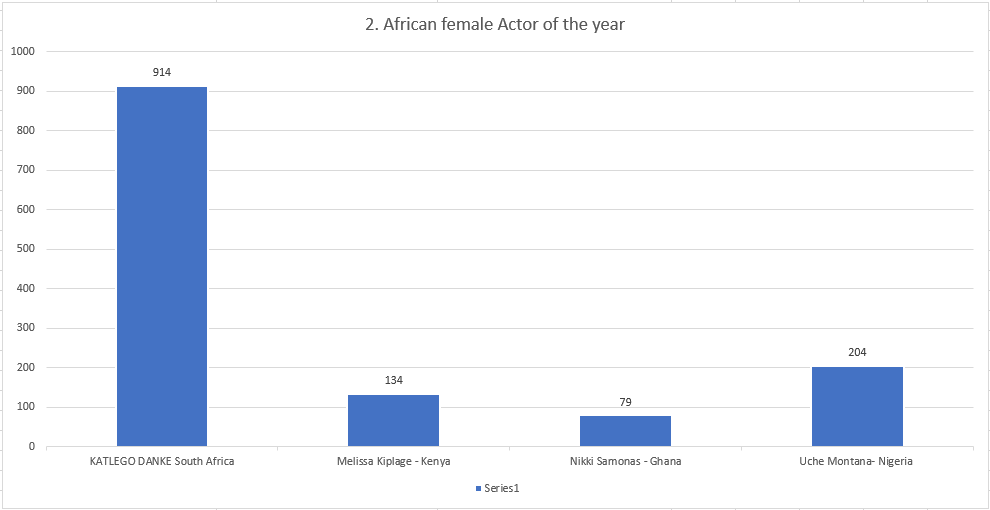Select the 134 data label

click(x=393, y=380)
